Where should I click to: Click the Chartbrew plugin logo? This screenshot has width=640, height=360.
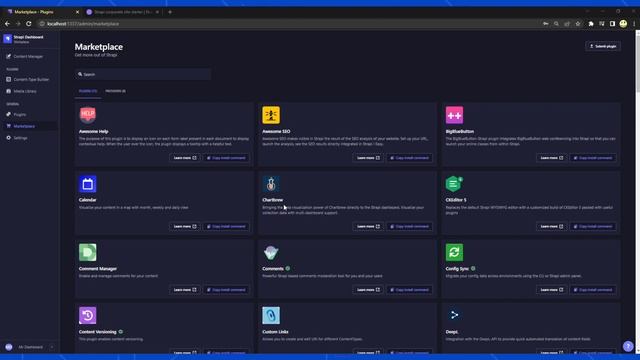271,184
